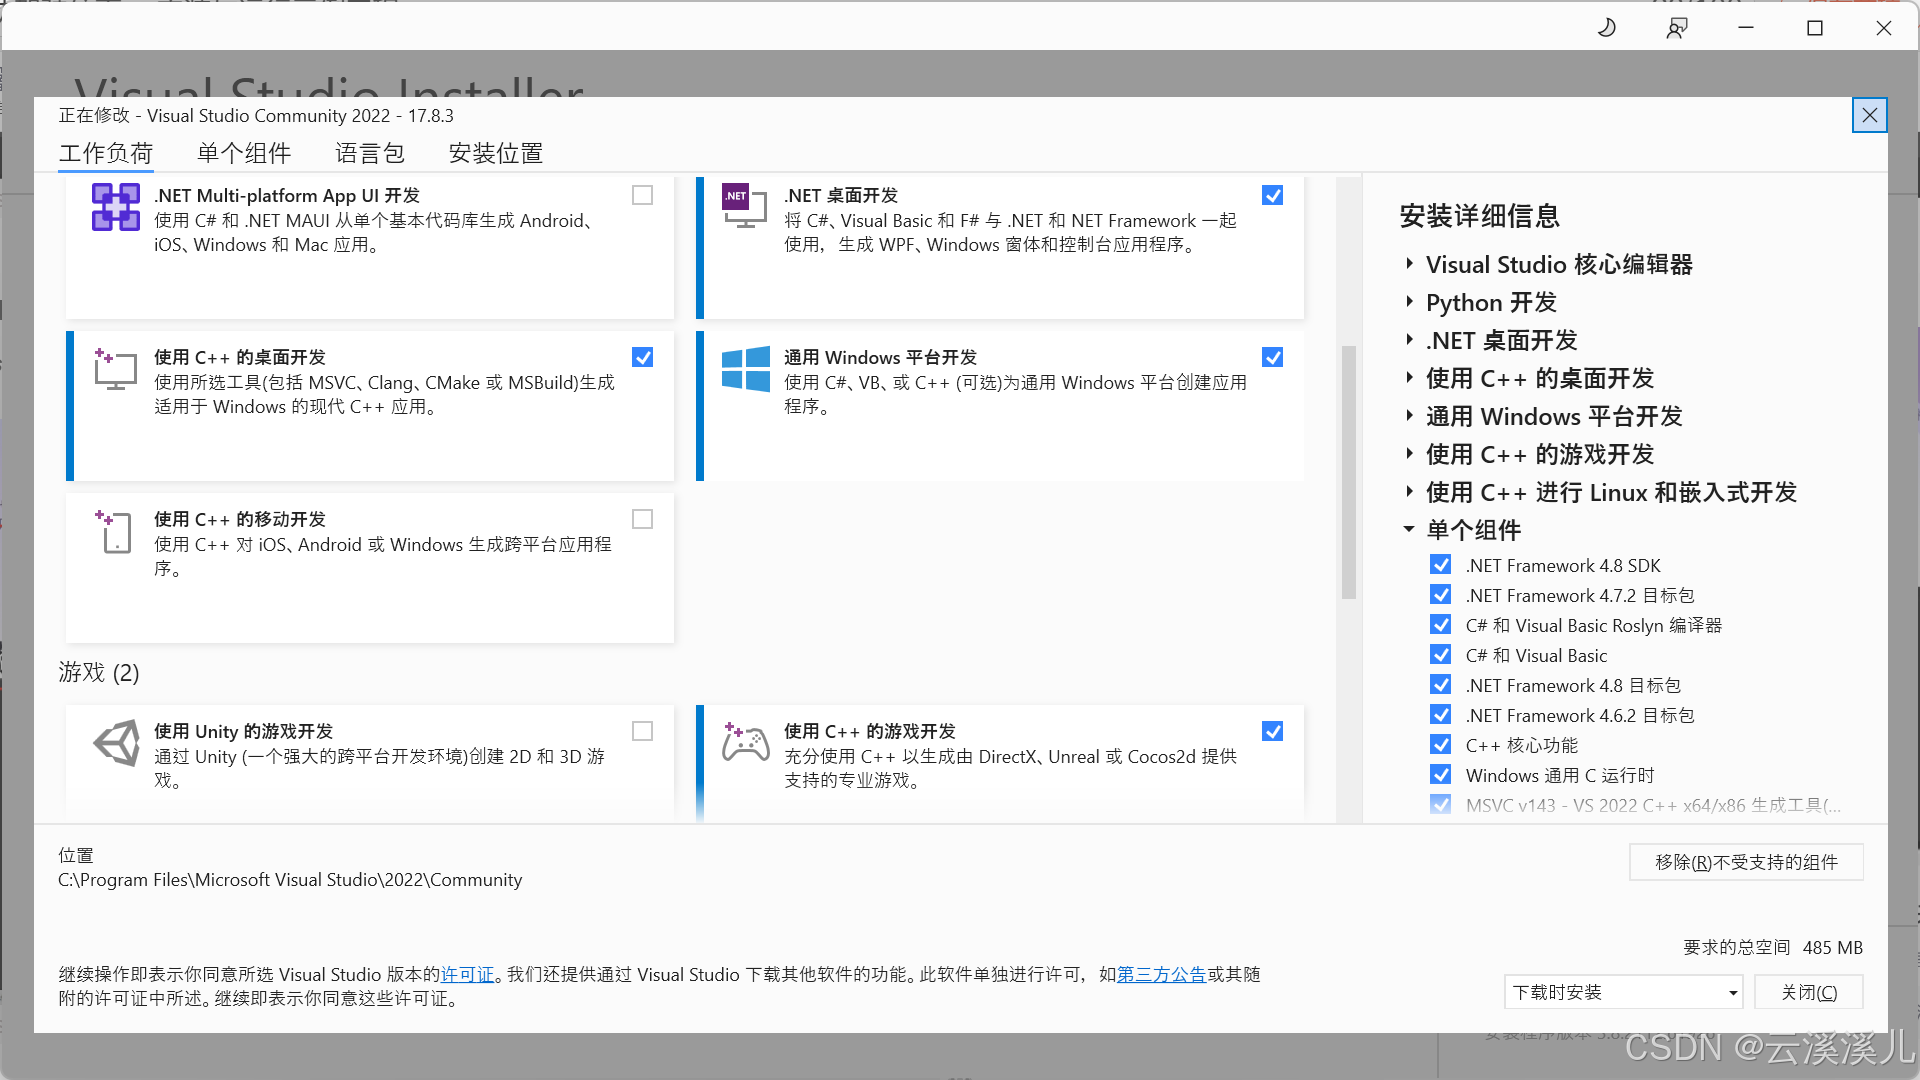1920x1080 pixels.
Task: Click the C++ game controller icon
Action: tap(746, 743)
